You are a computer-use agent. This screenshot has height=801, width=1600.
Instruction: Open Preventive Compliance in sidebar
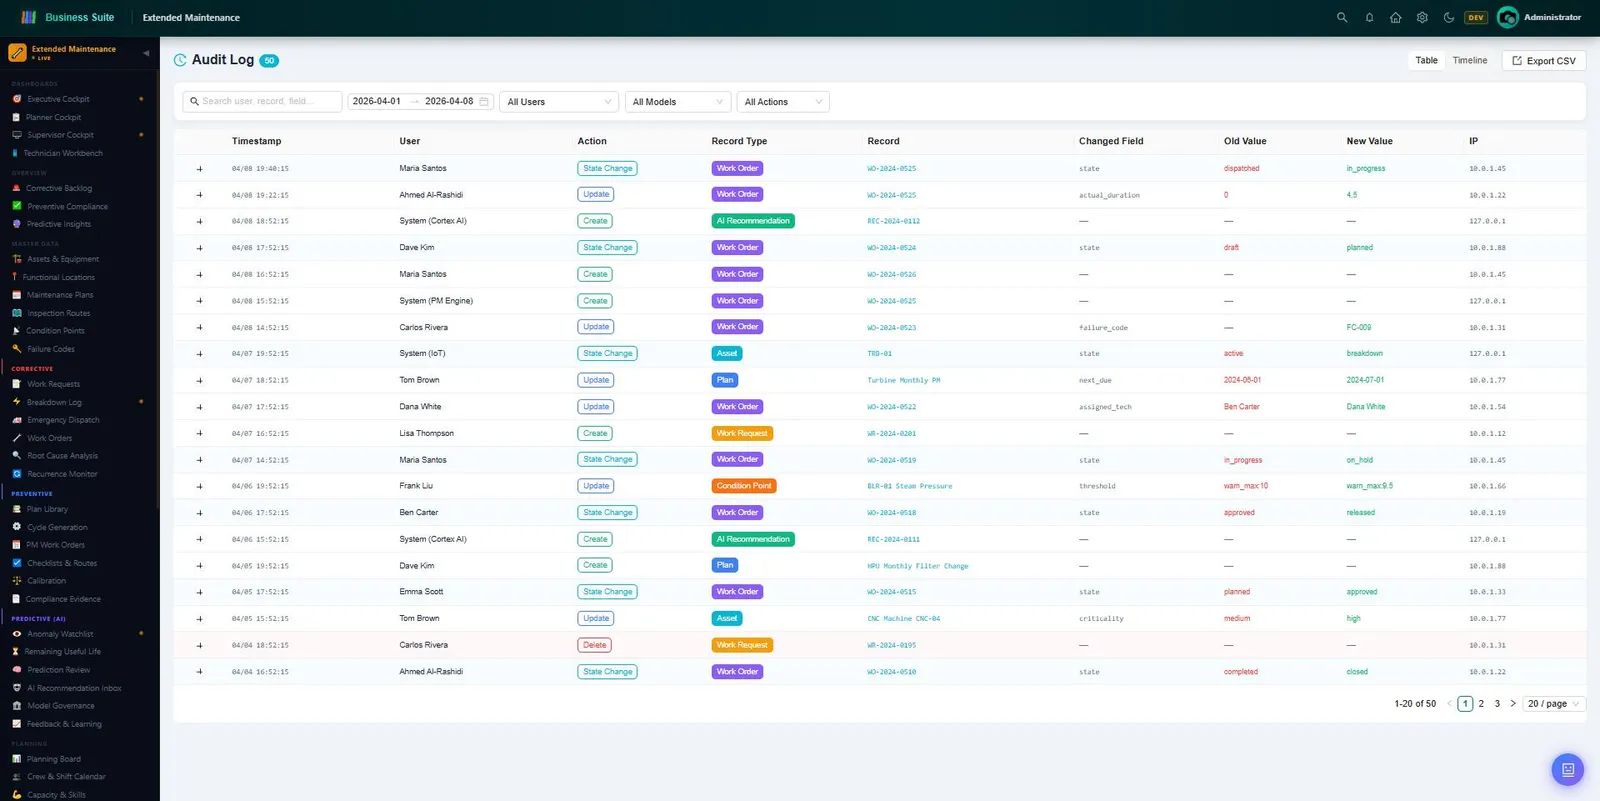click(67, 206)
